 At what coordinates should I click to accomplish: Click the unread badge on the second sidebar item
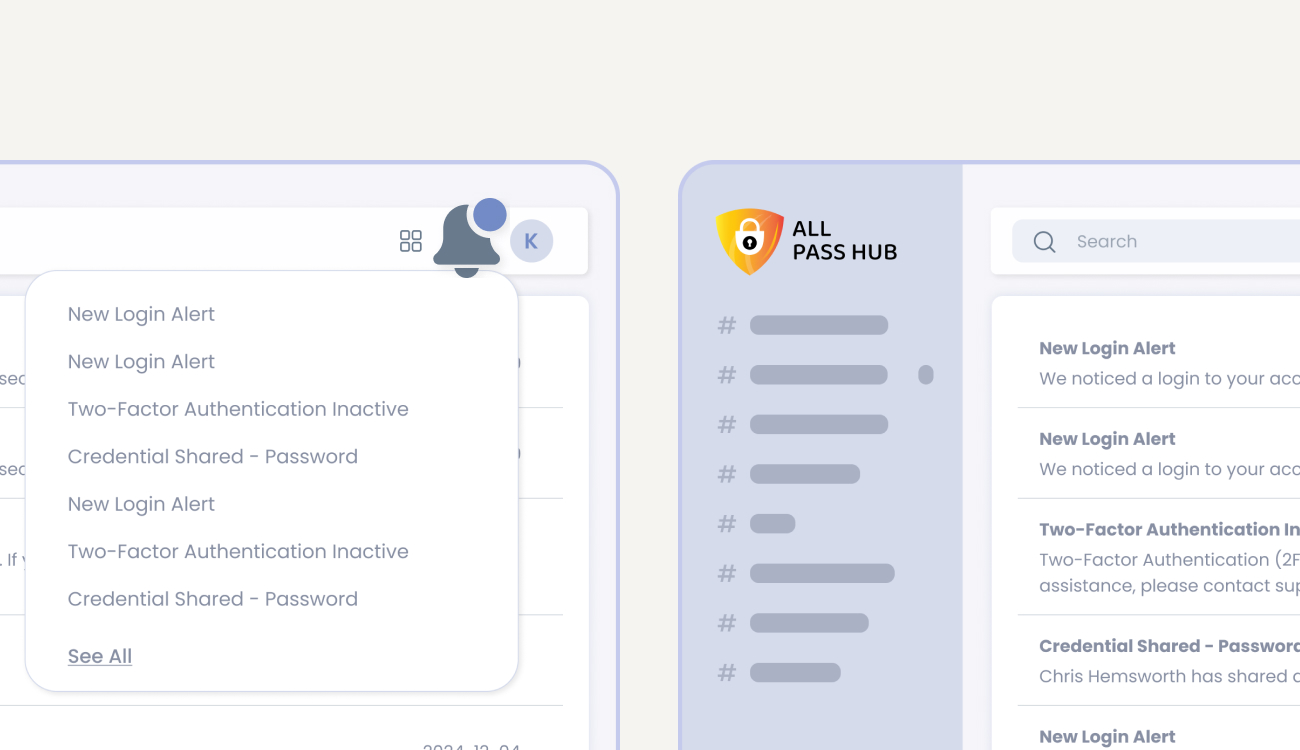(926, 375)
